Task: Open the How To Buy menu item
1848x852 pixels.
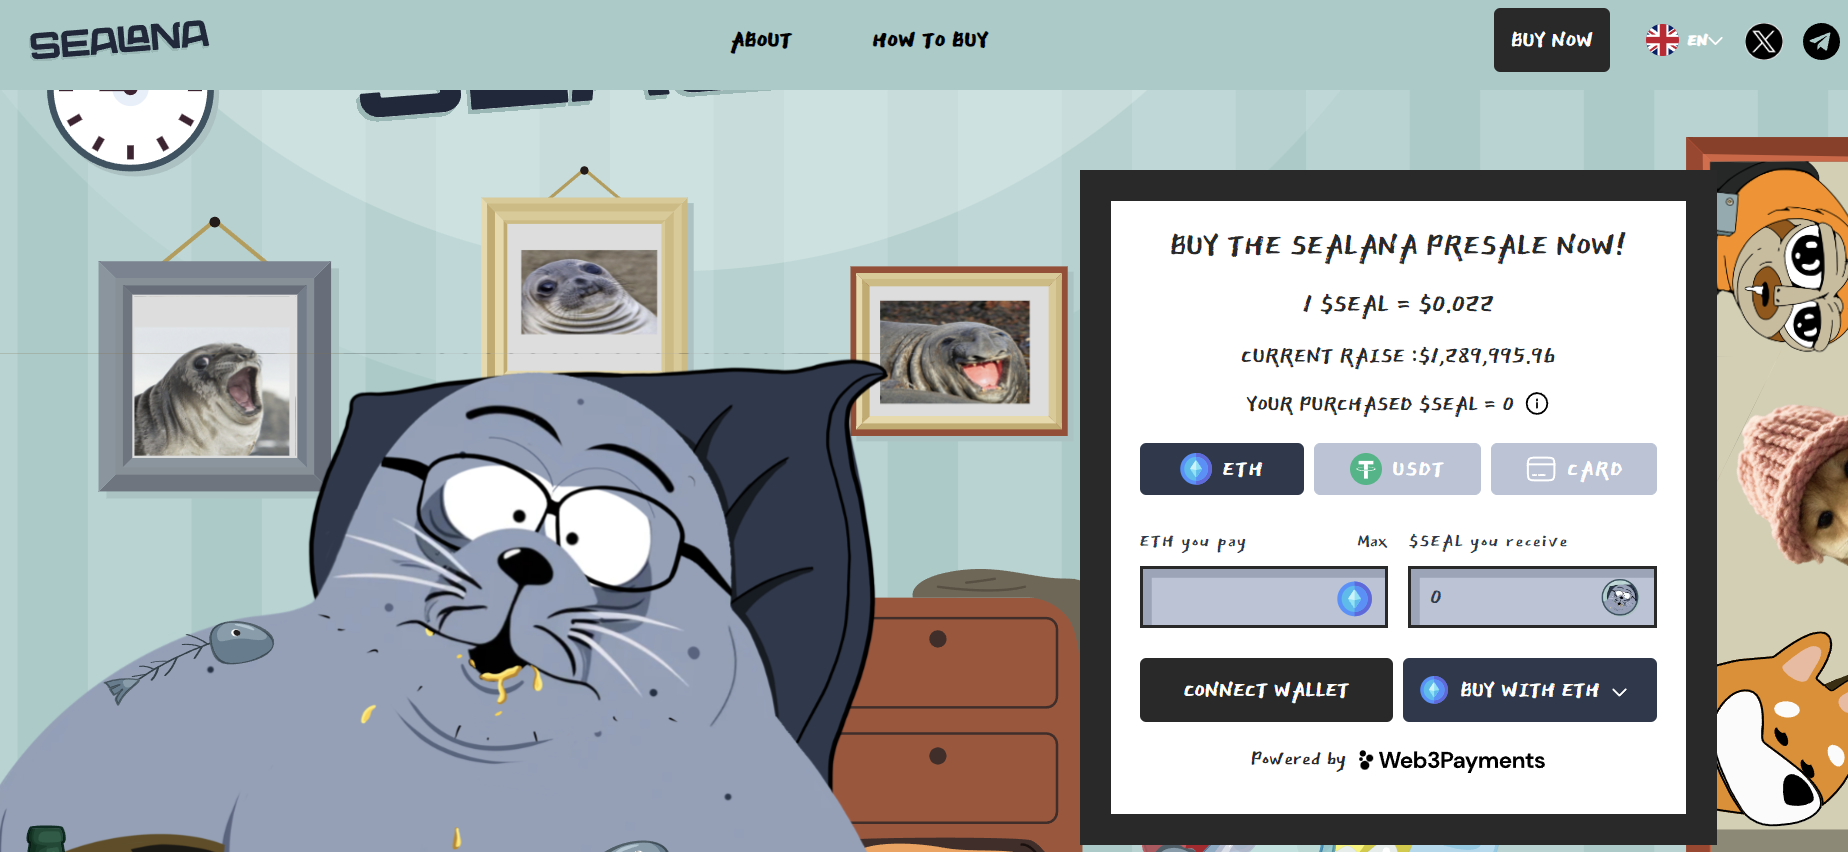Action: point(930,40)
